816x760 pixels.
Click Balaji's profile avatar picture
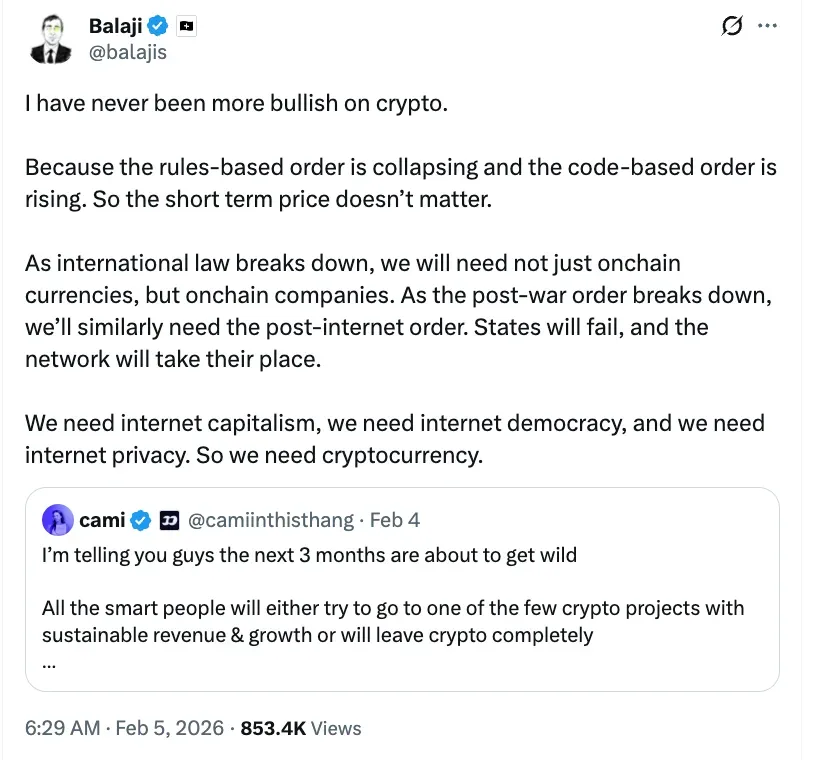point(48,38)
